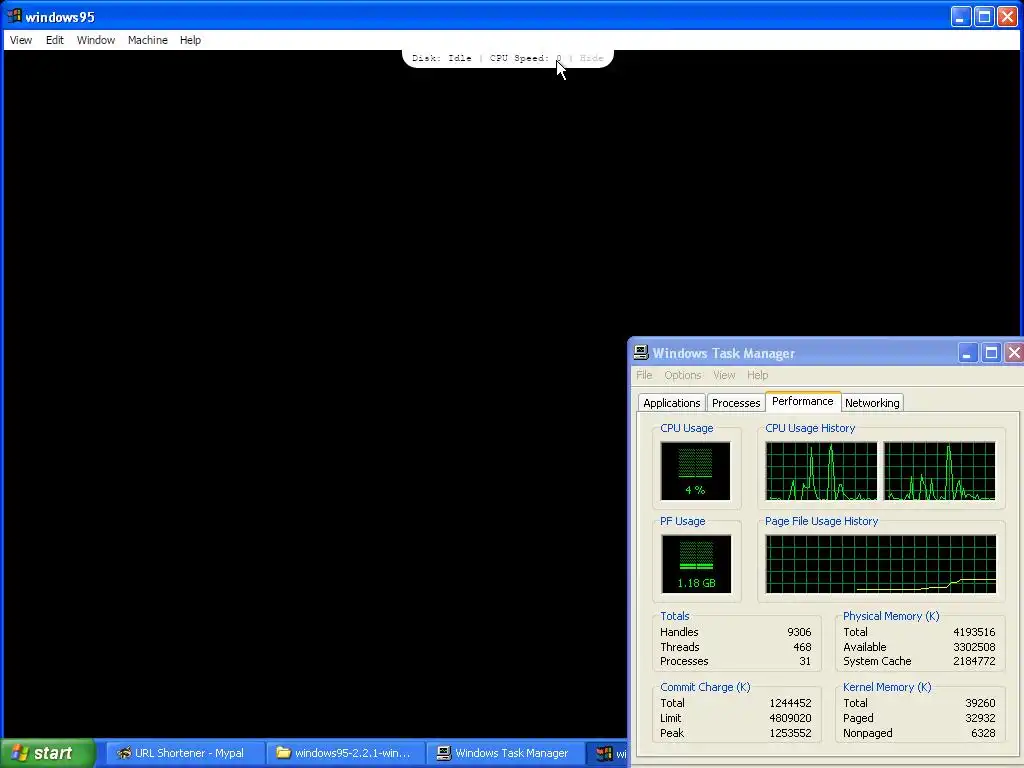Click the Task Manager title bar icon

point(641,353)
